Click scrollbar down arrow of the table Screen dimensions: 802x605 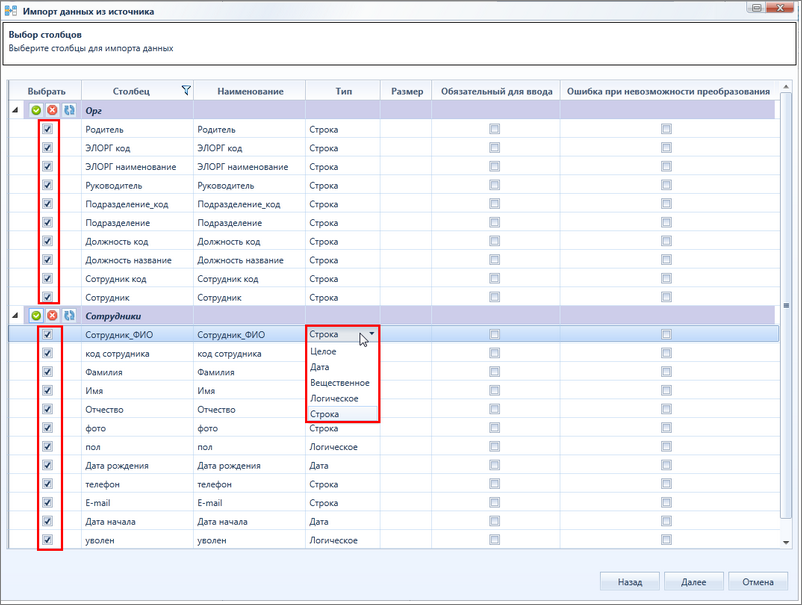coord(786,543)
